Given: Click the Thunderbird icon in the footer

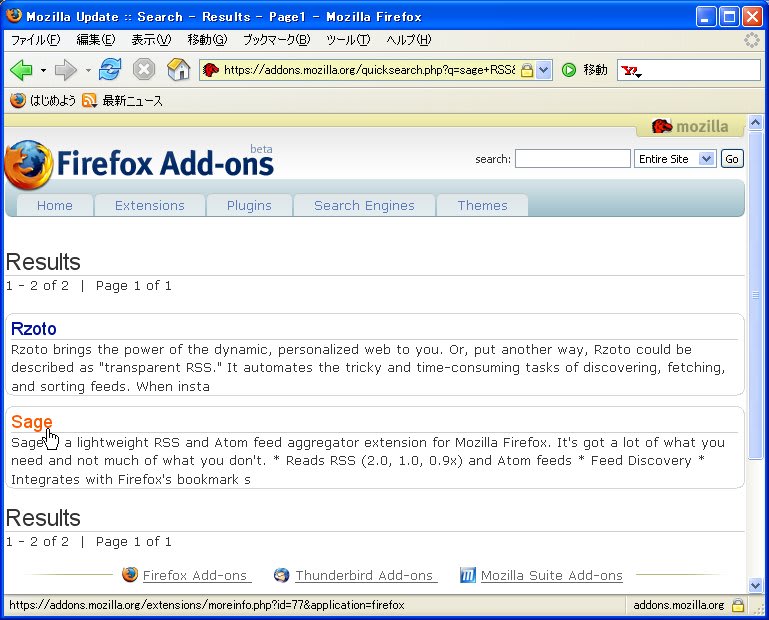Looking at the screenshot, I should click(x=282, y=575).
